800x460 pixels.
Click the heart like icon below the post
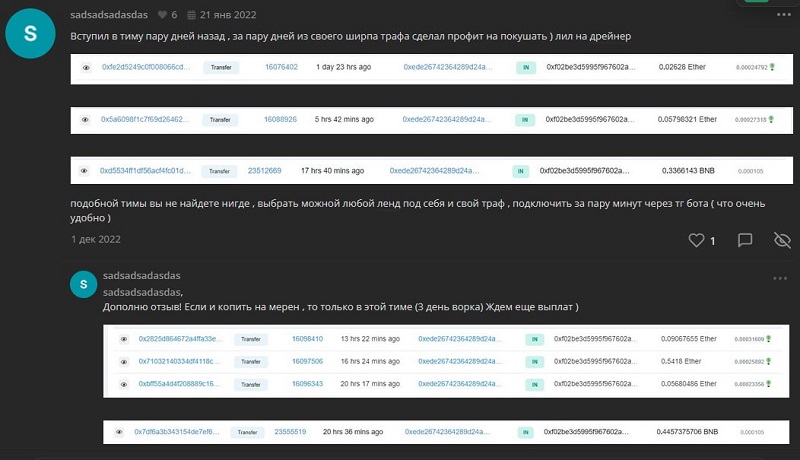point(697,240)
